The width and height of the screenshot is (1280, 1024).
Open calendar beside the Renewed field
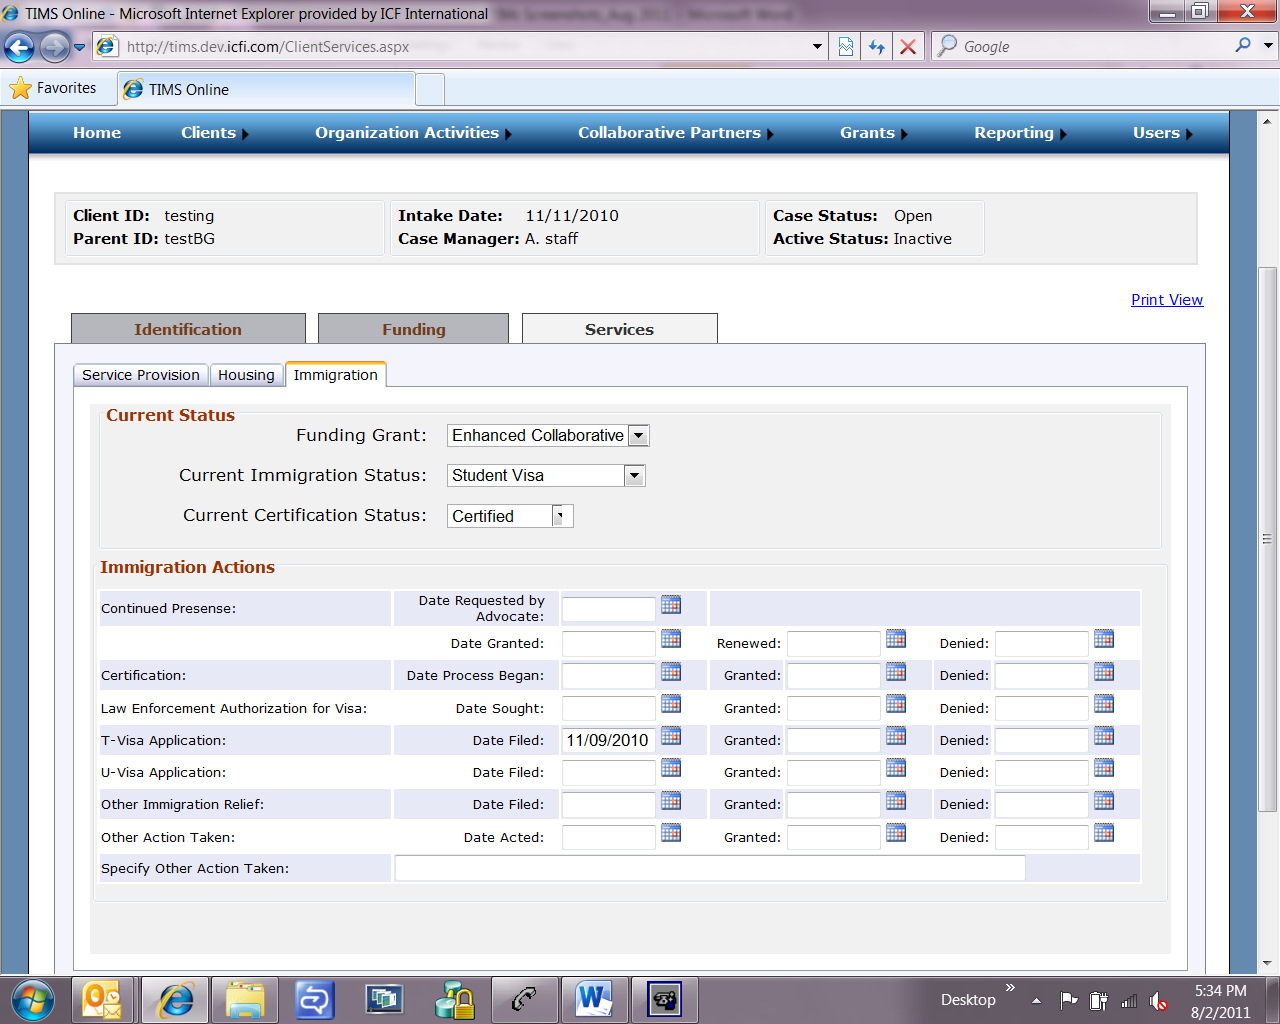[x=896, y=639]
